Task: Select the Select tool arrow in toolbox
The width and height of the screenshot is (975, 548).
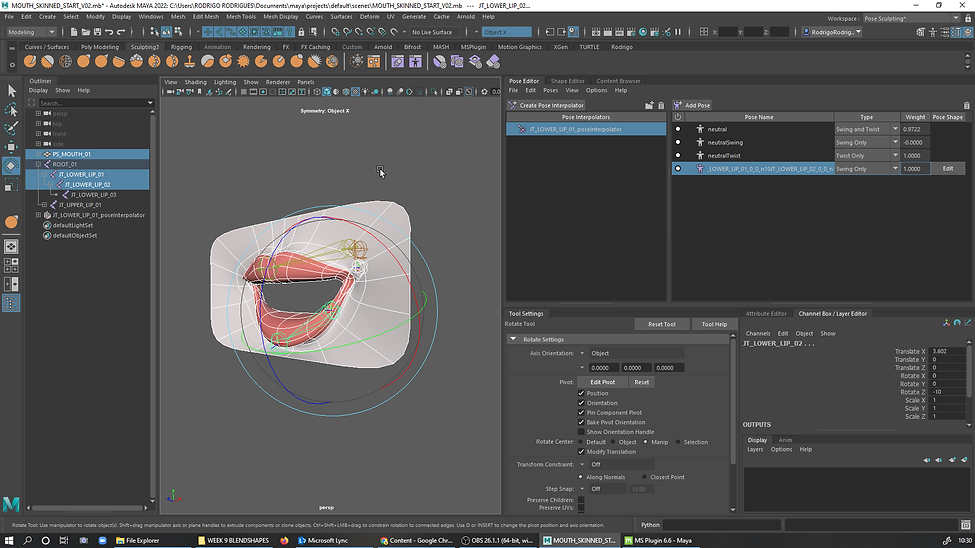Action: coord(11,91)
